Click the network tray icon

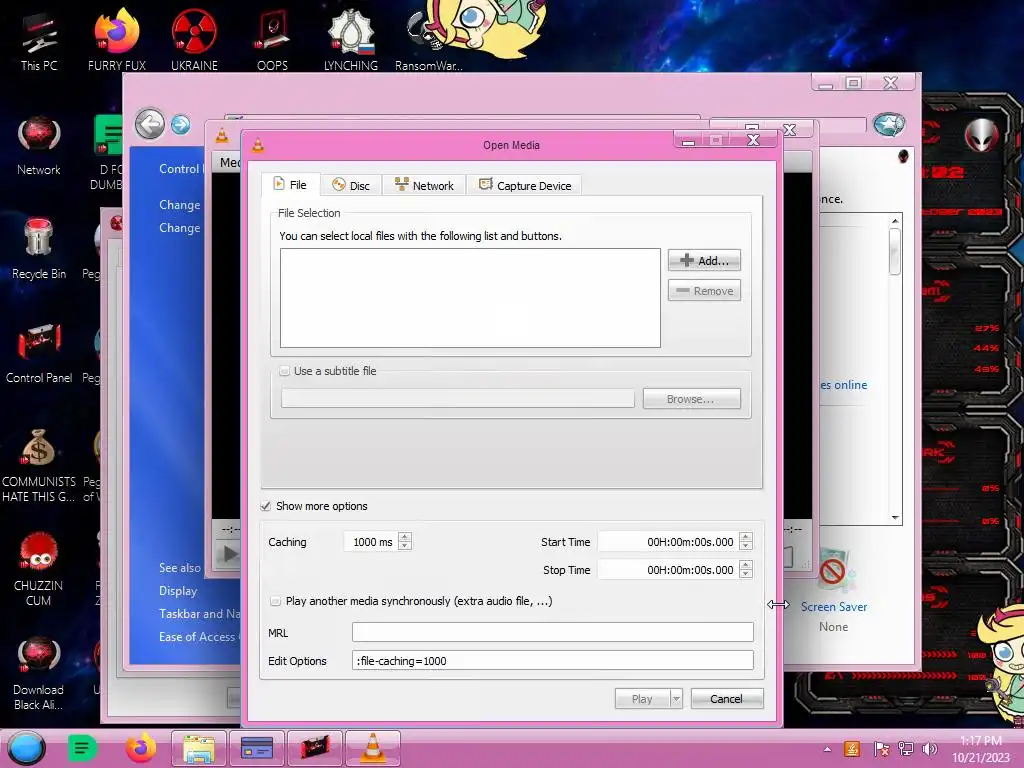tap(906, 749)
